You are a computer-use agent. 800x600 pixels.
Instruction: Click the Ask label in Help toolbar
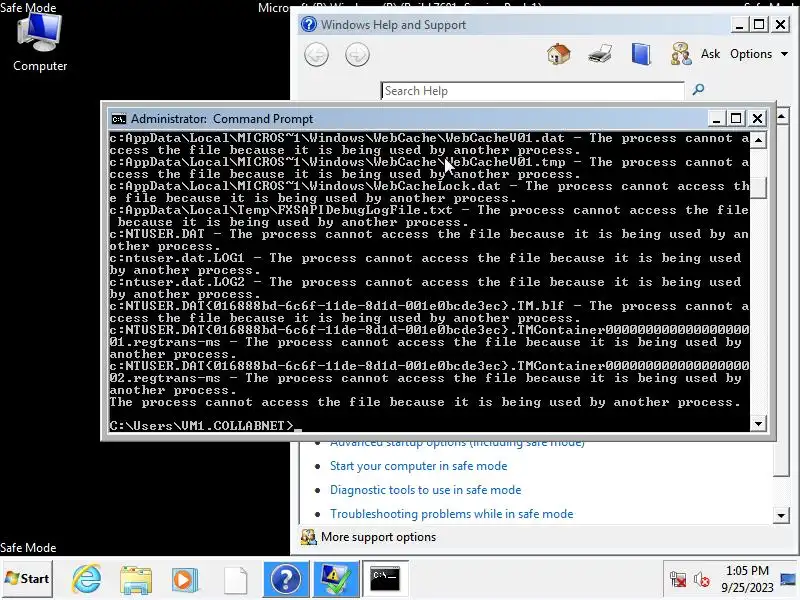coord(710,54)
